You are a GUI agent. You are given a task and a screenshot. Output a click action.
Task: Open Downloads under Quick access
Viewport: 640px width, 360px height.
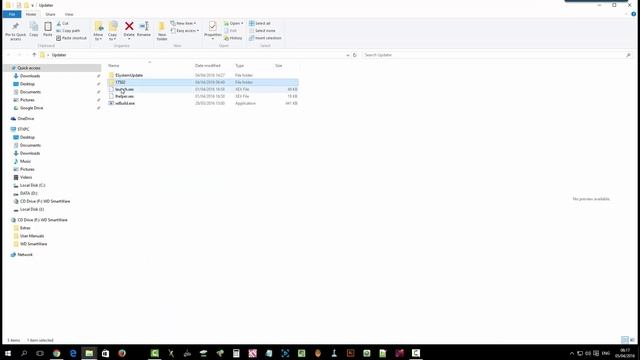(30, 76)
